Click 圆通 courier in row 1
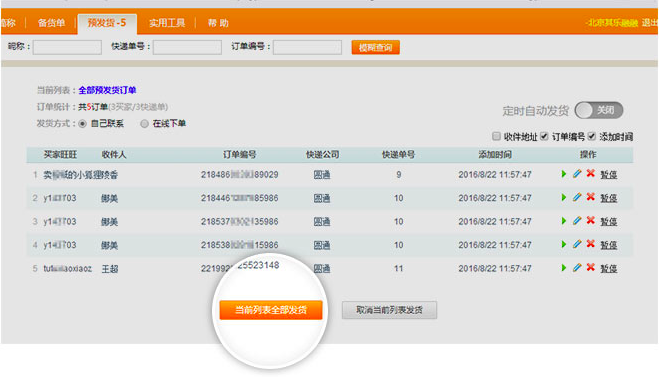This screenshot has height=377, width=659. pos(322,175)
